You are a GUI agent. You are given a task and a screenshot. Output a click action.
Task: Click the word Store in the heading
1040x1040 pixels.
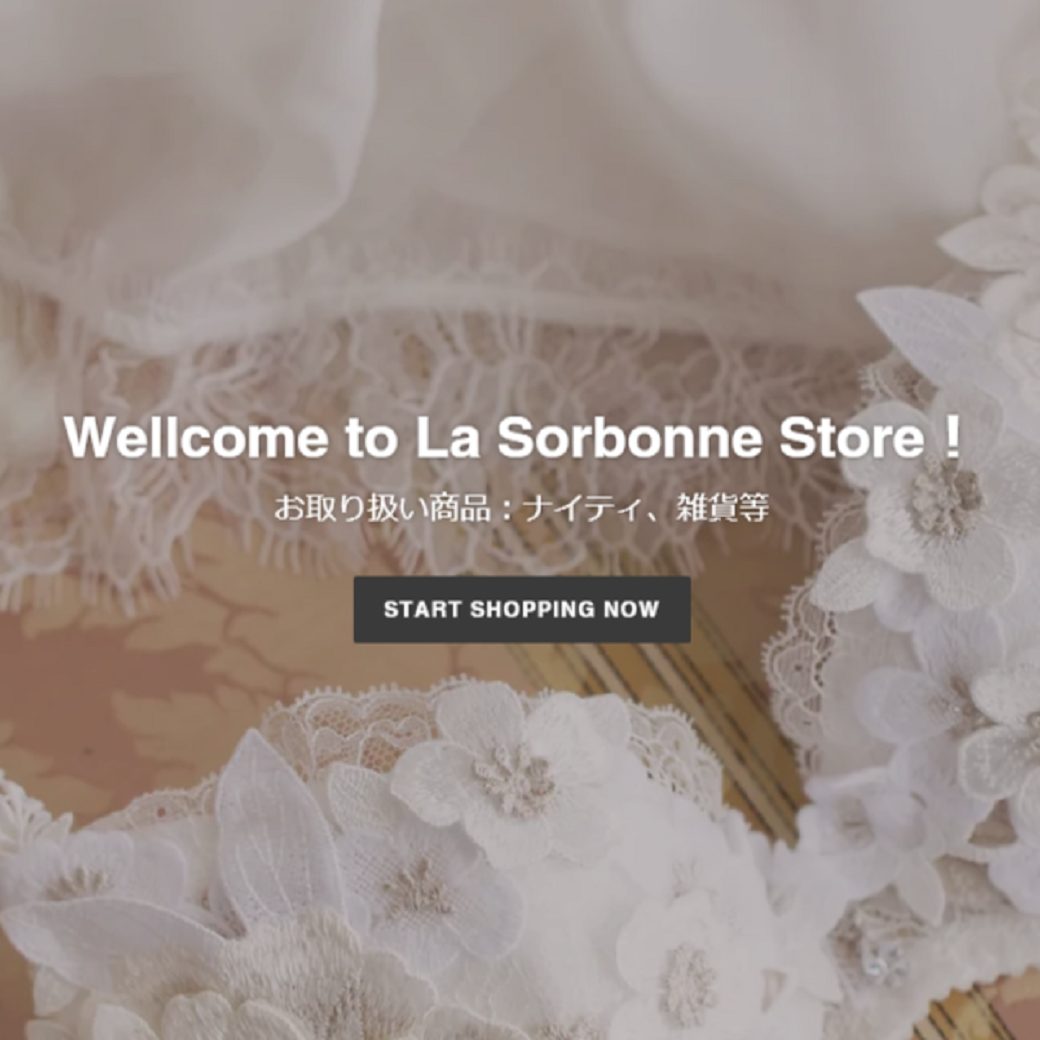pos(852,437)
